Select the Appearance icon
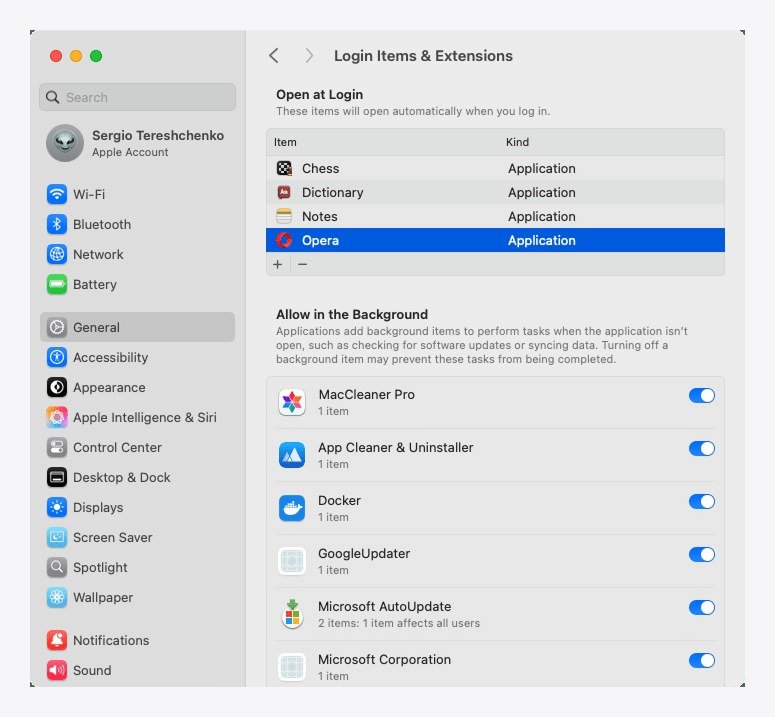The width and height of the screenshot is (775, 717). pos(57,387)
